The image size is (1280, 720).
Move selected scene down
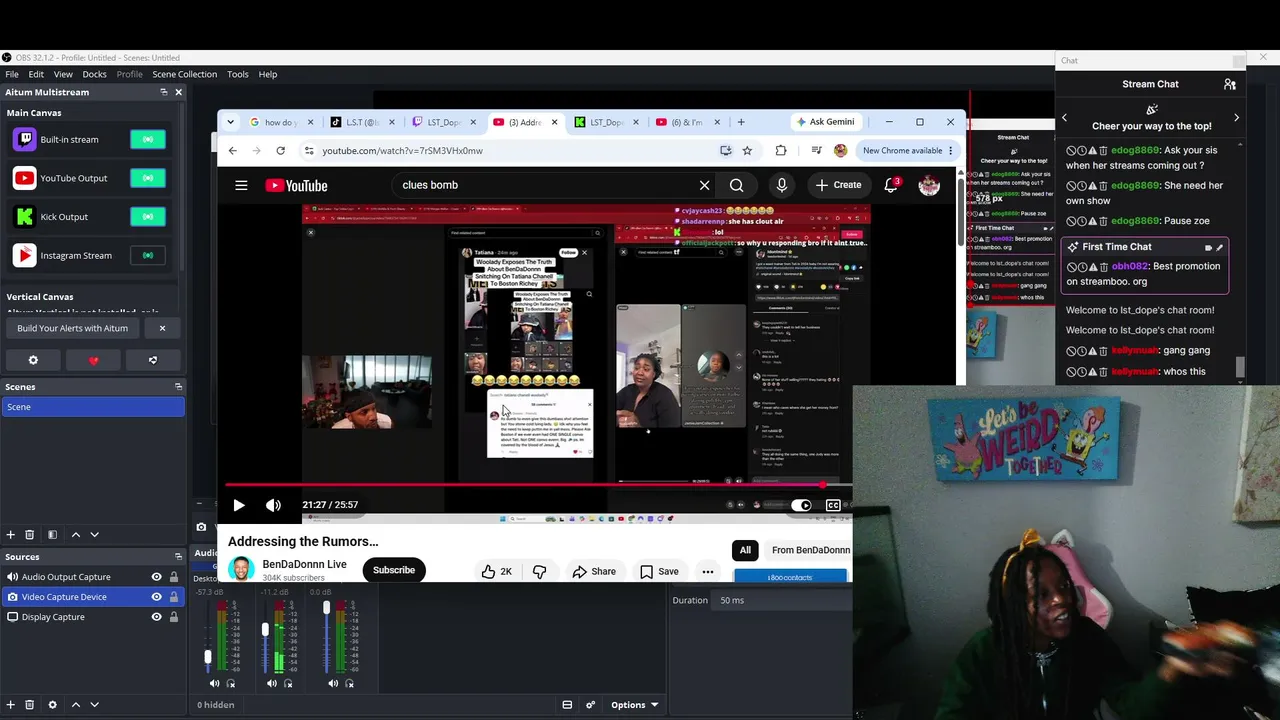point(95,535)
